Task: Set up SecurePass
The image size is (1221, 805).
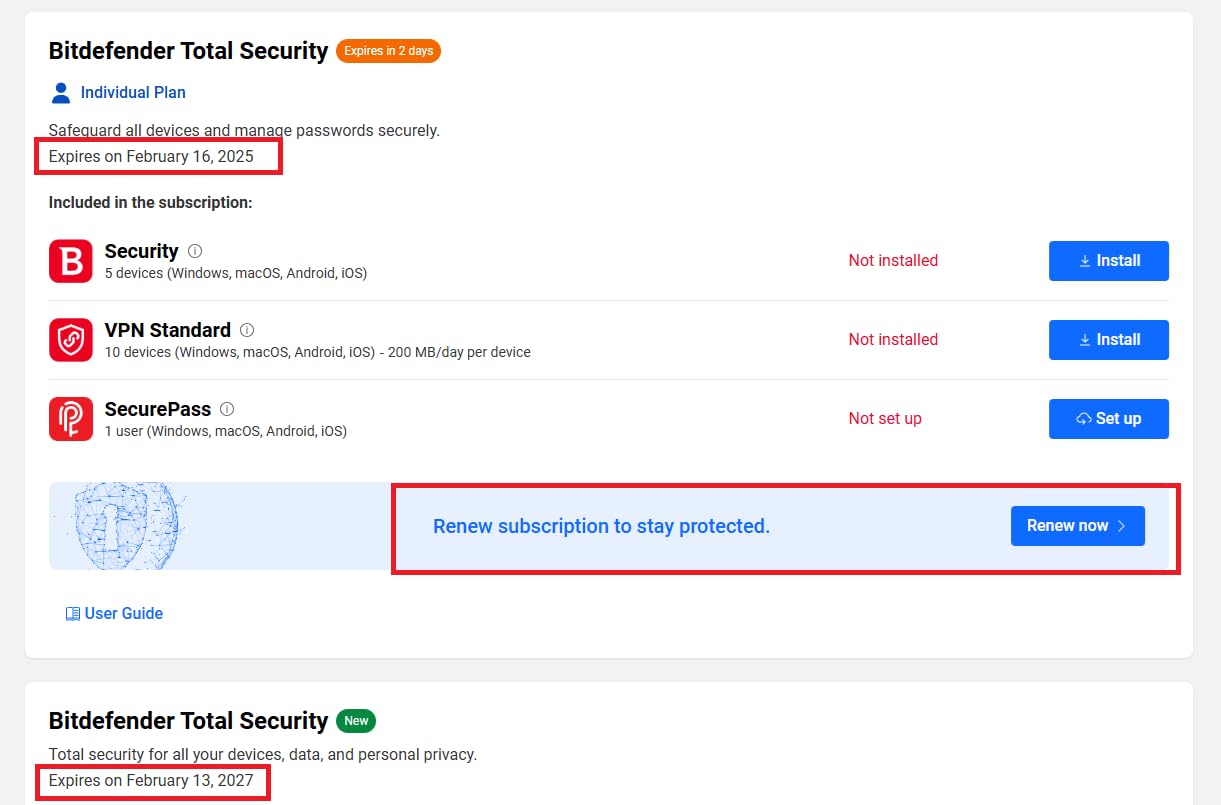Action: pos(1108,418)
